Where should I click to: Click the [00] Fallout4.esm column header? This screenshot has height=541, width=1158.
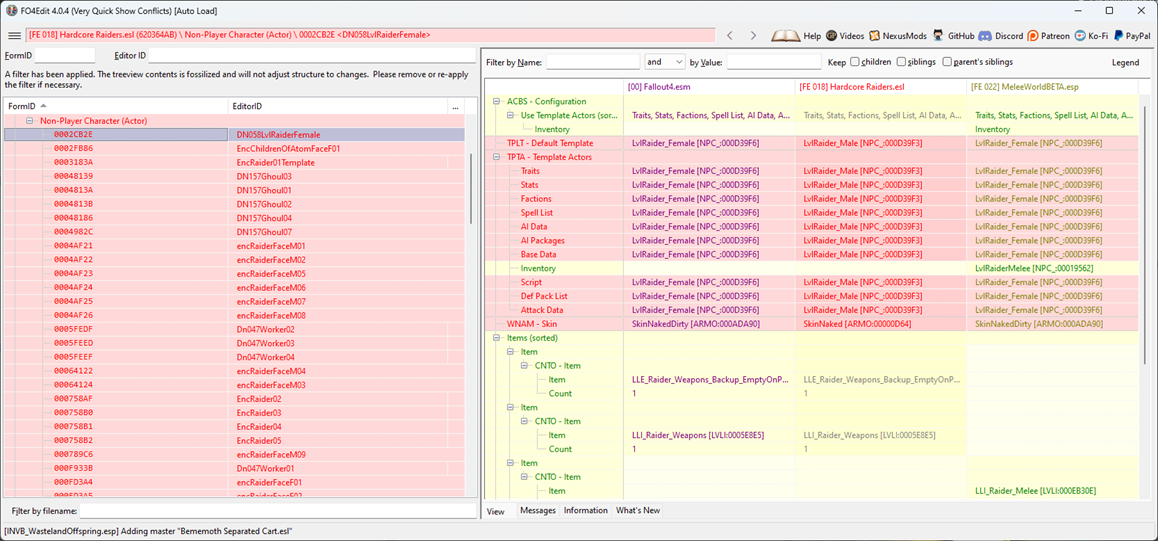tap(710, 87)
